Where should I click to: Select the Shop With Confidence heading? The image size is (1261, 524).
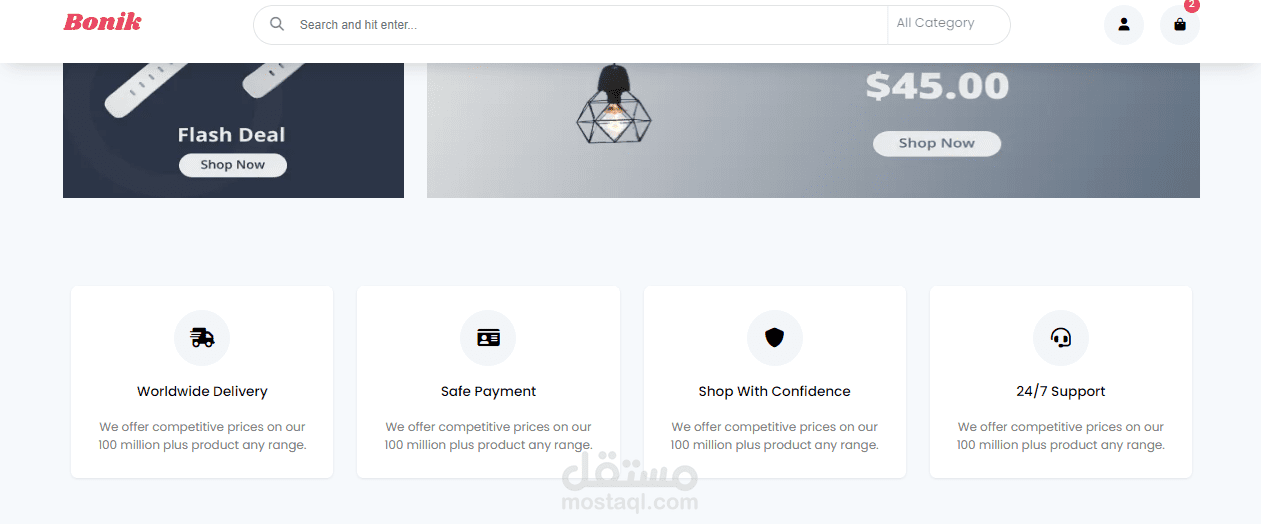(x=775, y=391)
